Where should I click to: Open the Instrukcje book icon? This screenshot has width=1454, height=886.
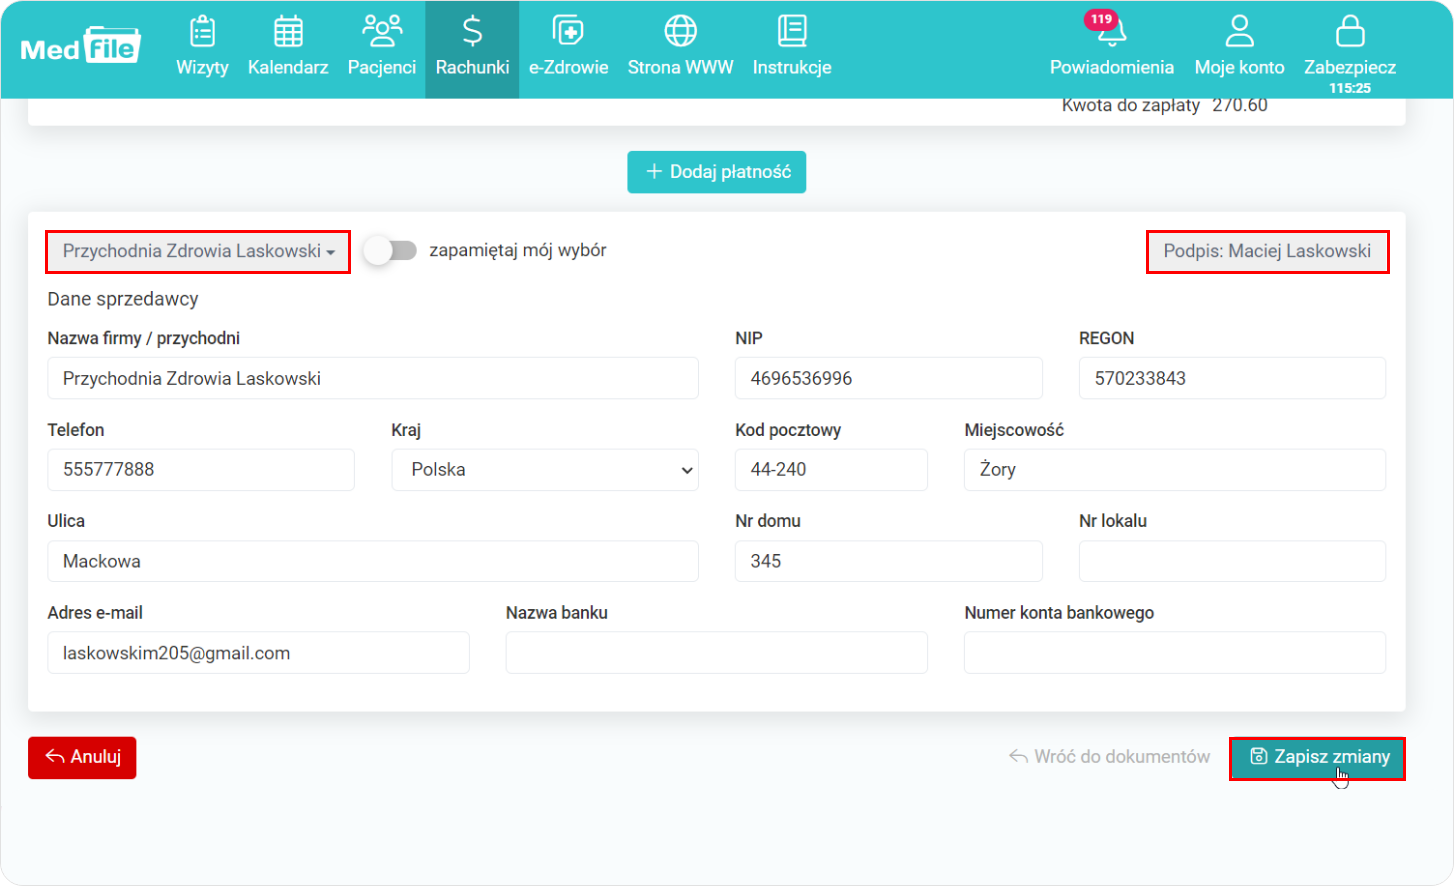(x=792, y=32)
